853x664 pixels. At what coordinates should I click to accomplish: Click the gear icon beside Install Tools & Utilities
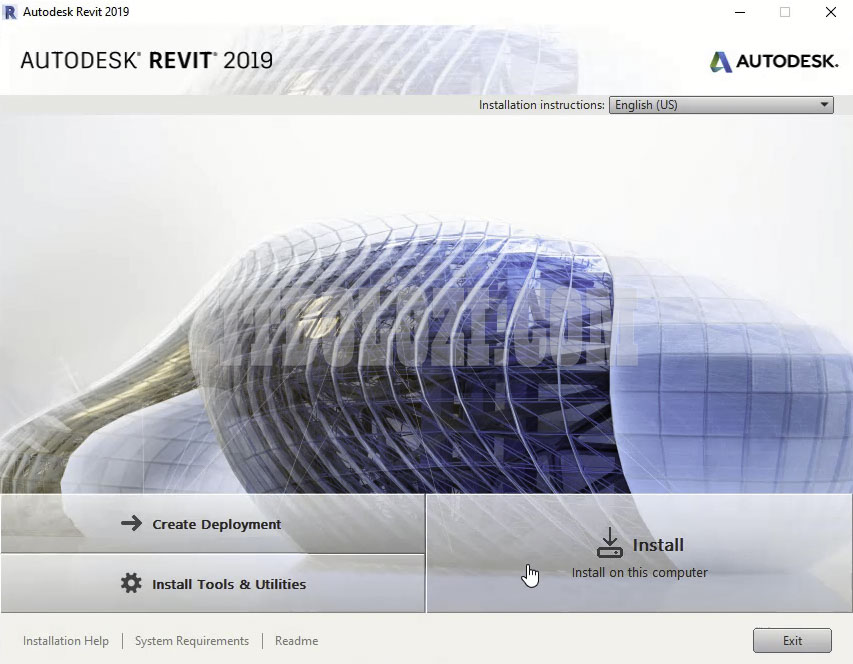tap(133, 582)
